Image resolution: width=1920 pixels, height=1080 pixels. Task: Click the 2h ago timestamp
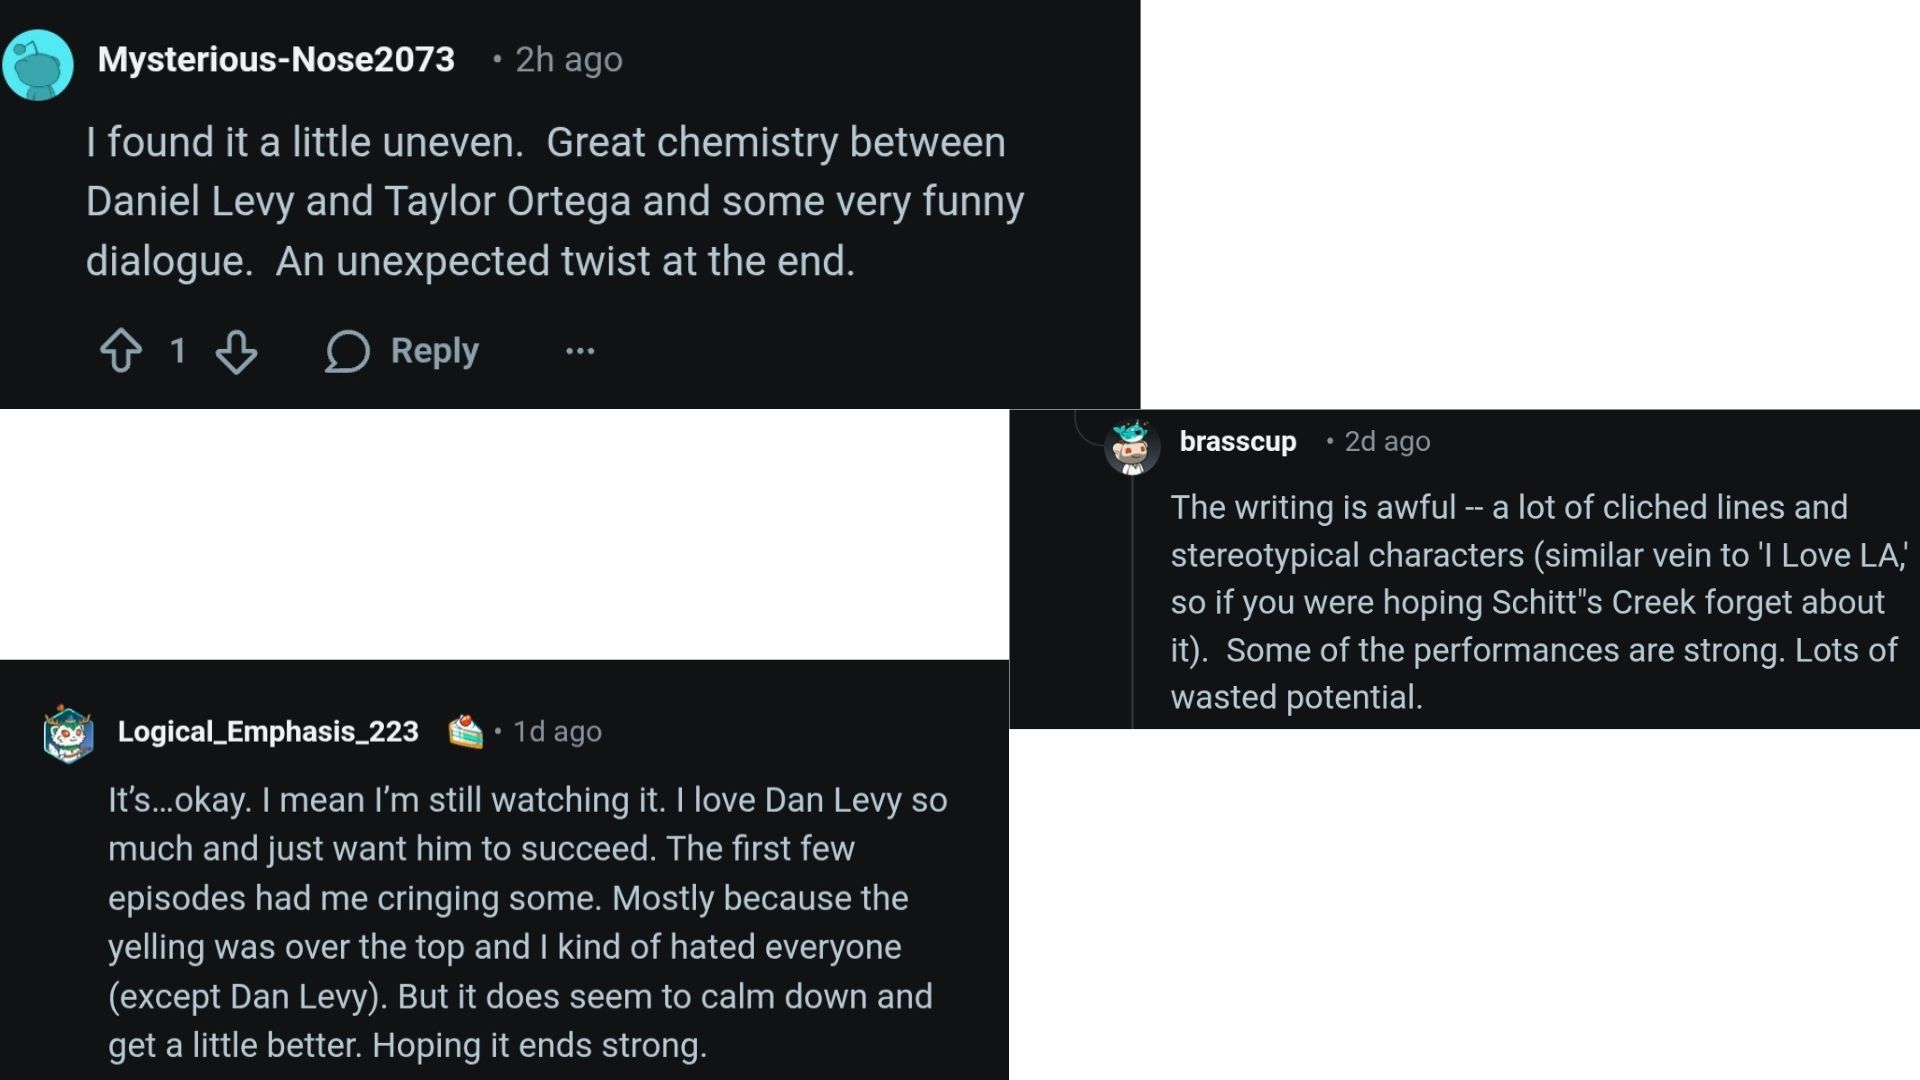coord(569,59)
